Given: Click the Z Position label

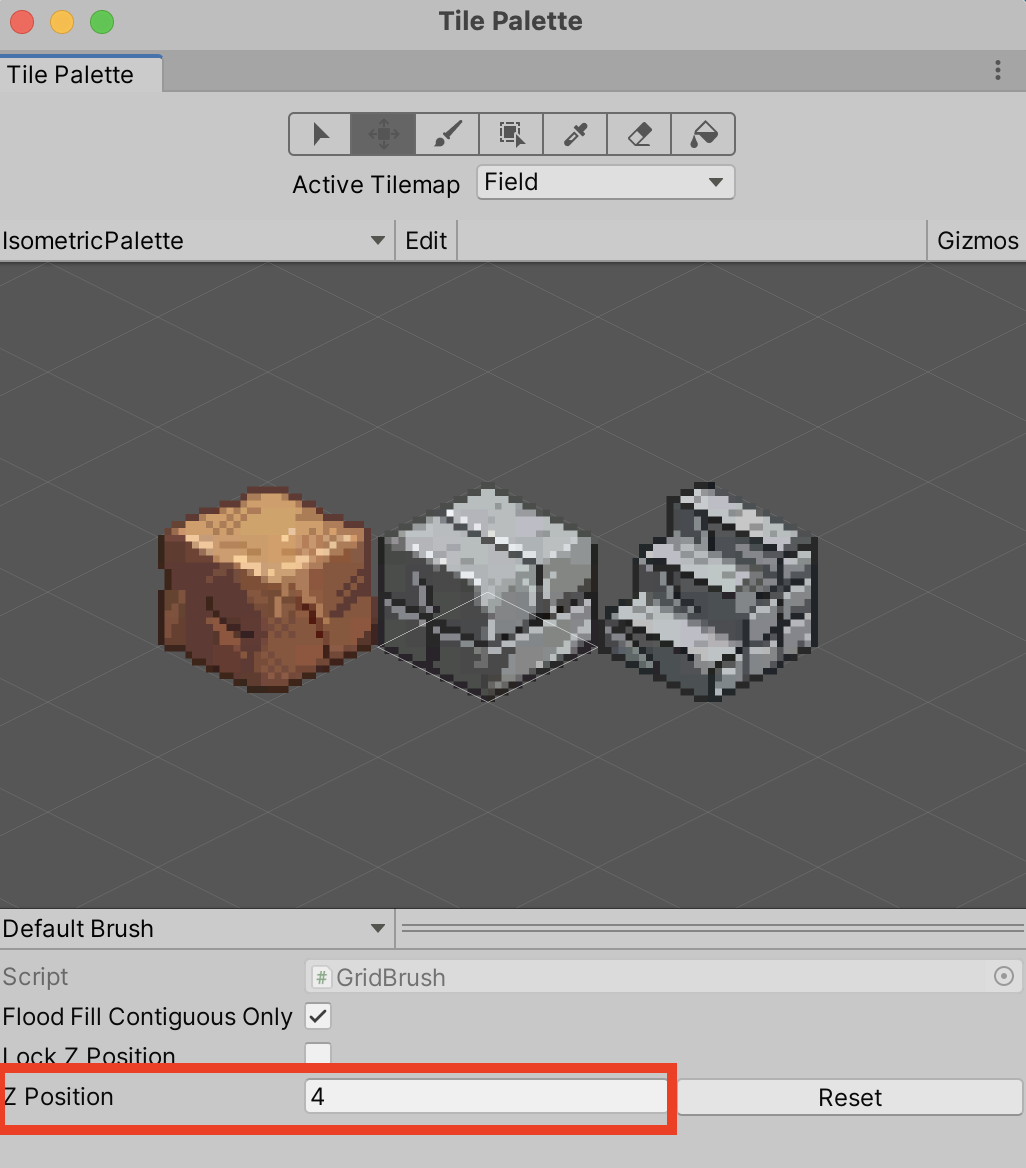Looking at the screenshot, I should (x=58, y=1096).
